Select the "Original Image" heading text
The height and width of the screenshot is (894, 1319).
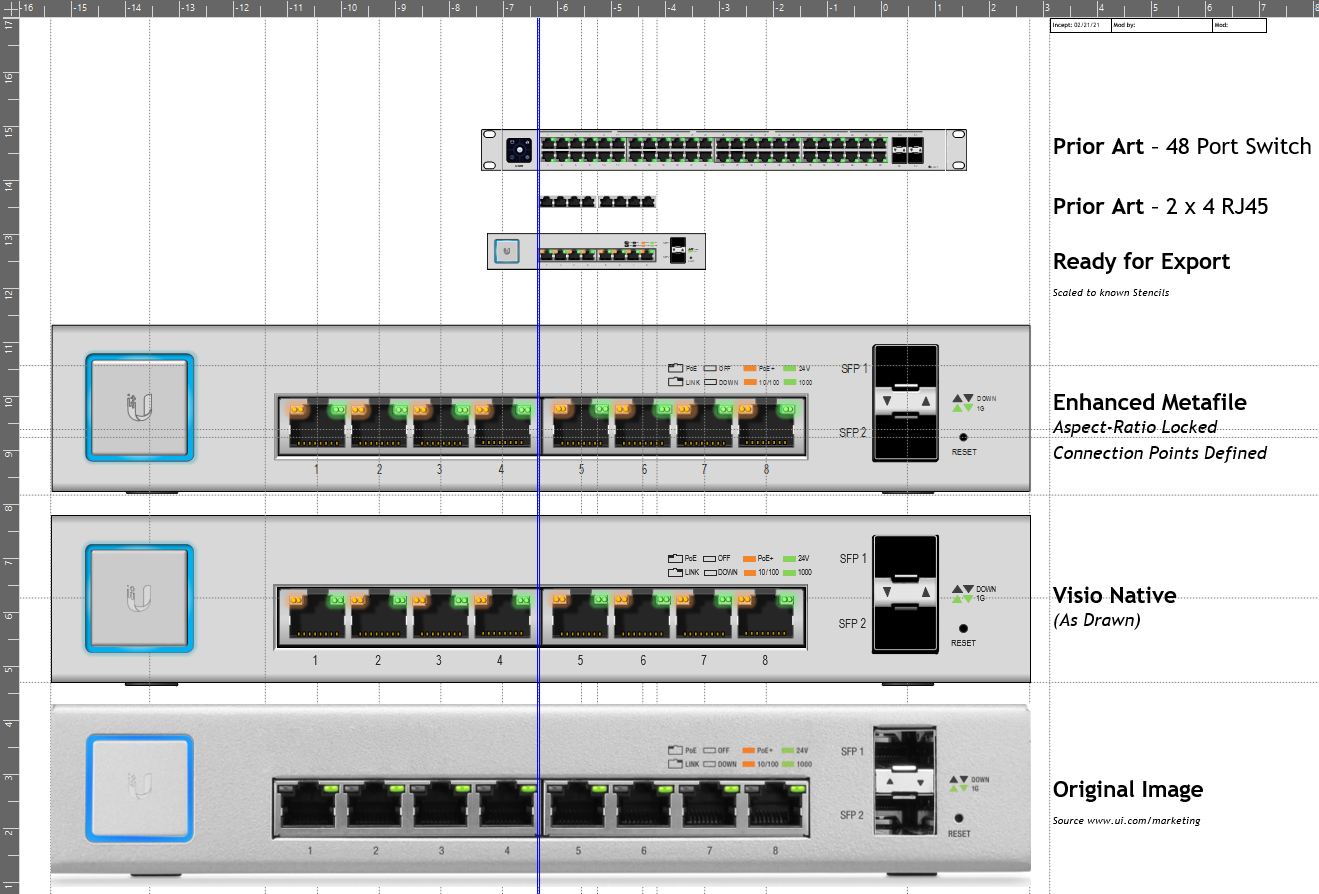[1127, 790]
